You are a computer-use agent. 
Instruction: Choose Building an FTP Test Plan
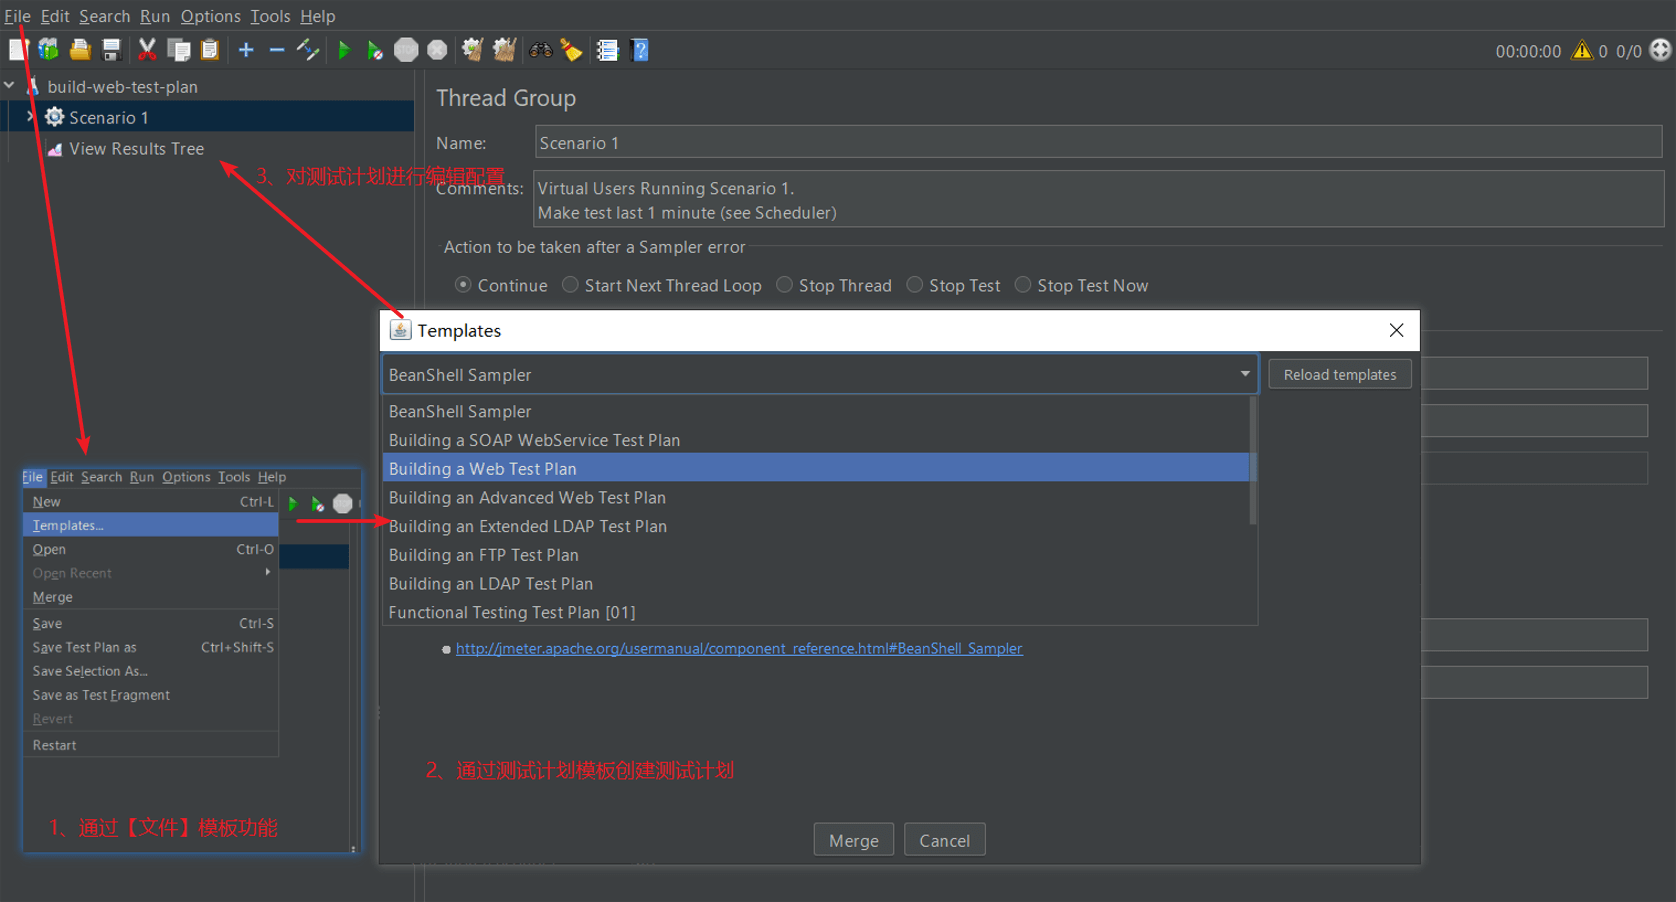click(816, 555)
